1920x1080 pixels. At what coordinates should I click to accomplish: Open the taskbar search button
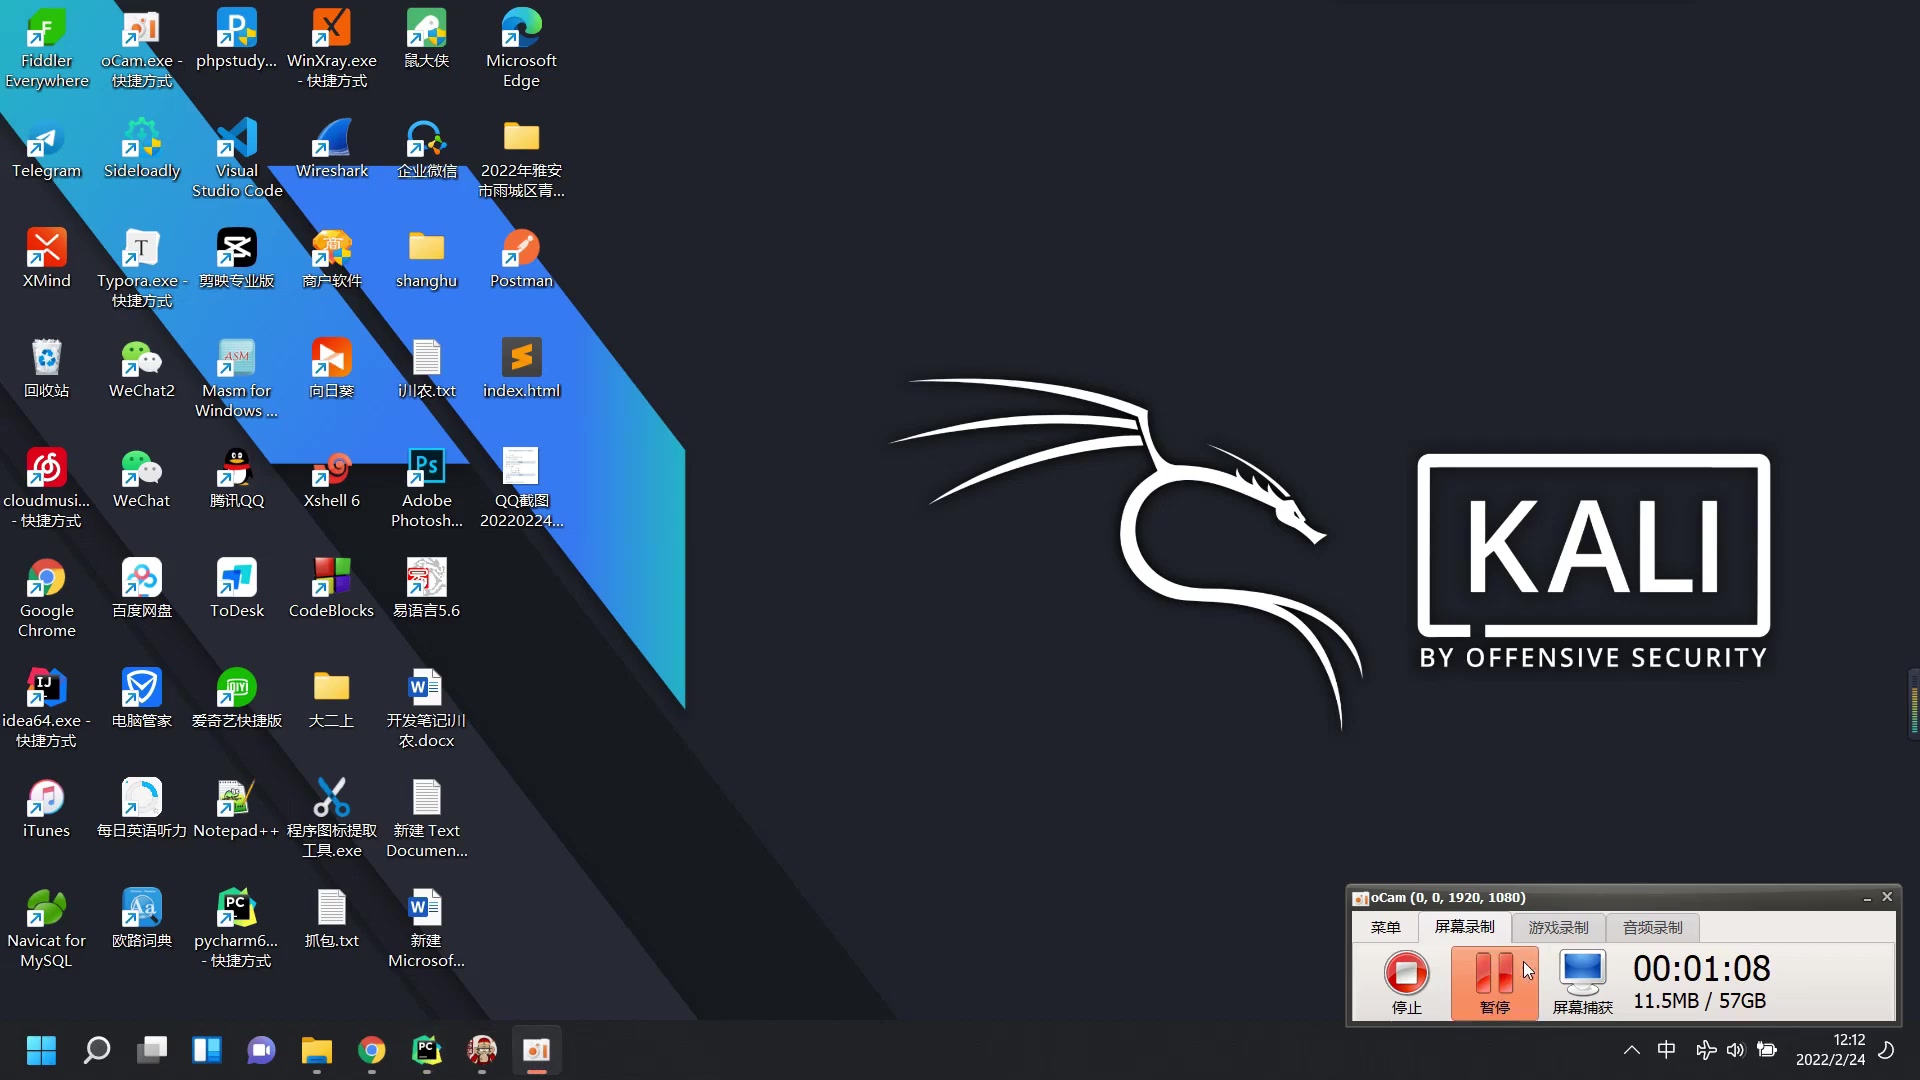(96, 1050)
